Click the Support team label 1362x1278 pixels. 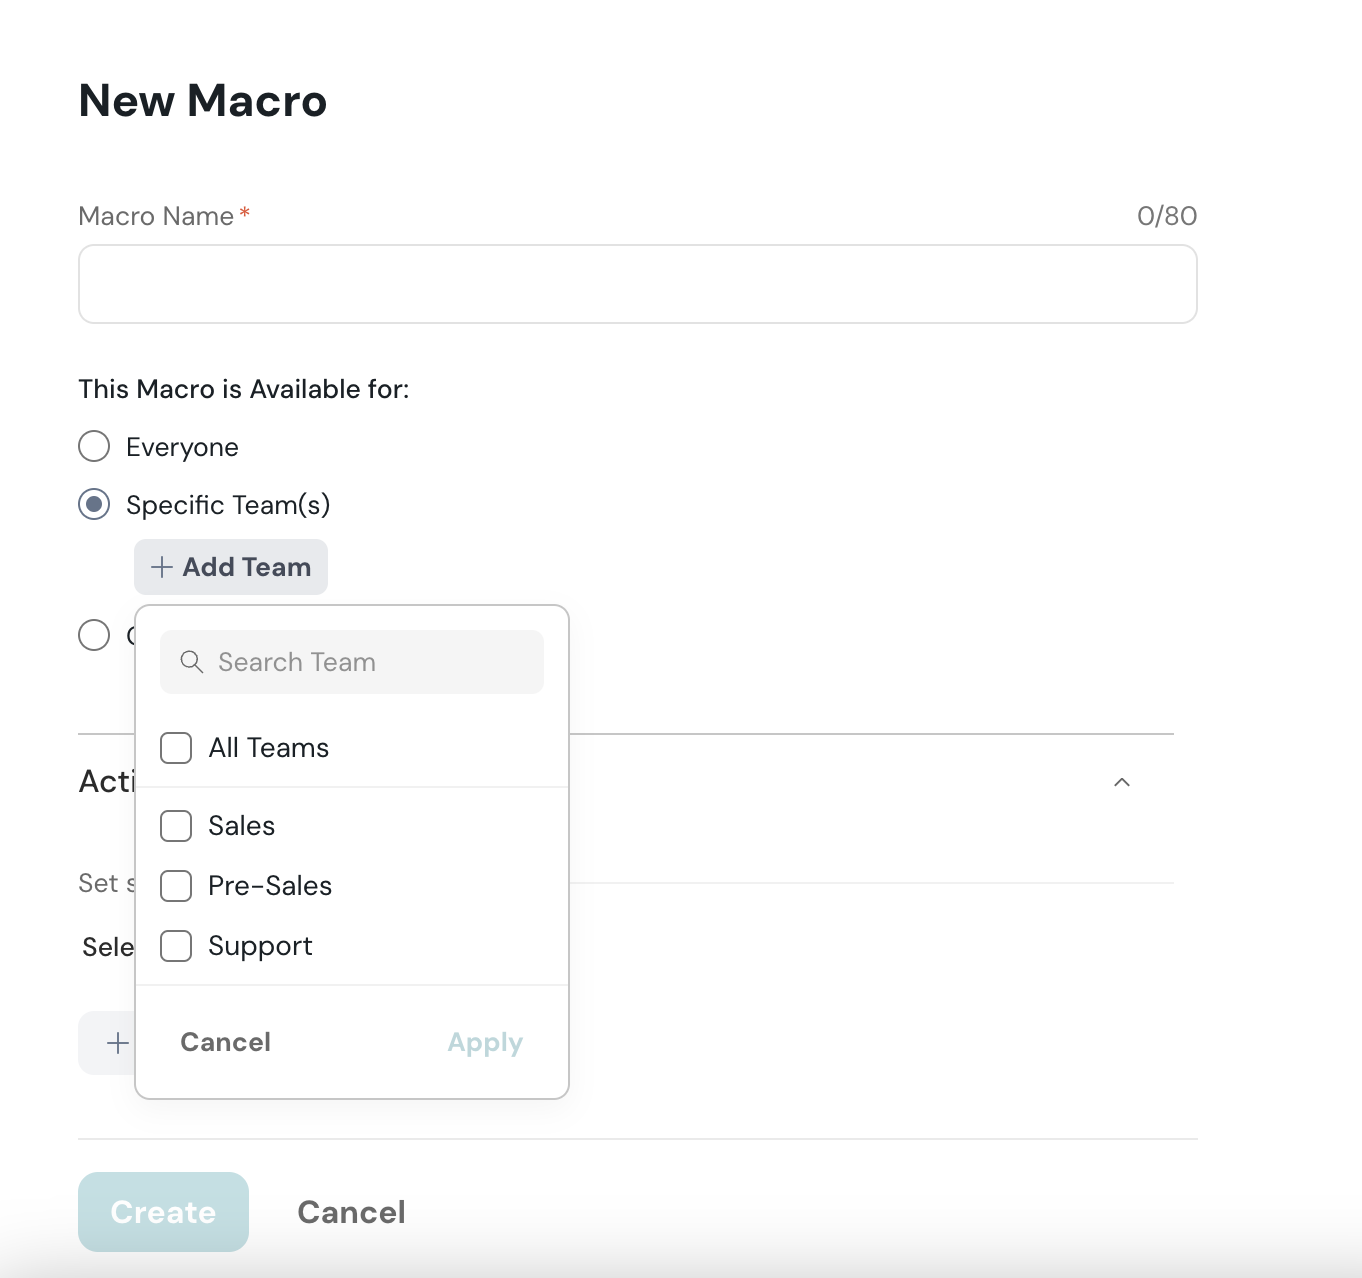(x=260, y=946)
